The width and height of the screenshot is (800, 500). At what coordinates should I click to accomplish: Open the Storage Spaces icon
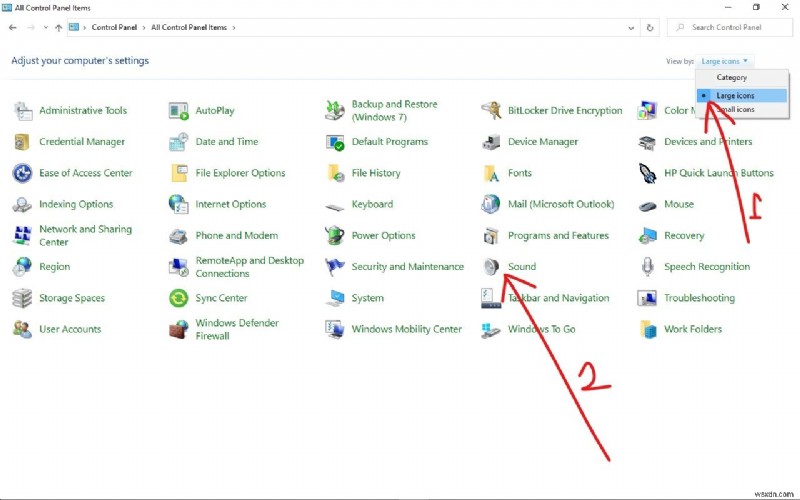pos(22,298)
